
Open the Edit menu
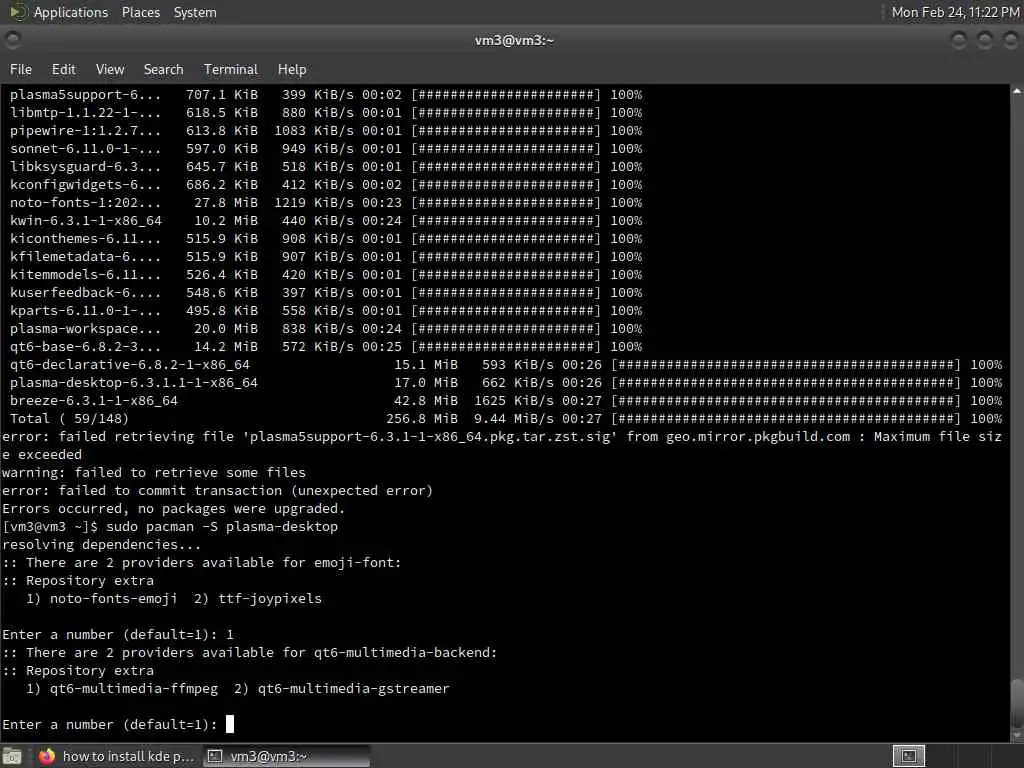point(63,69)
